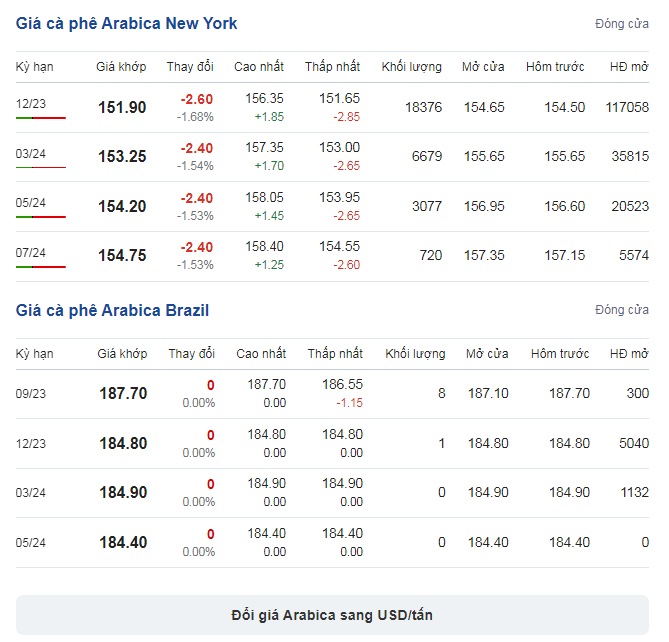Click the Thay đổi column header in Brazil table
Image resolution: width=669 pixels, height=642 pixels.
click(x=192, y=353)
